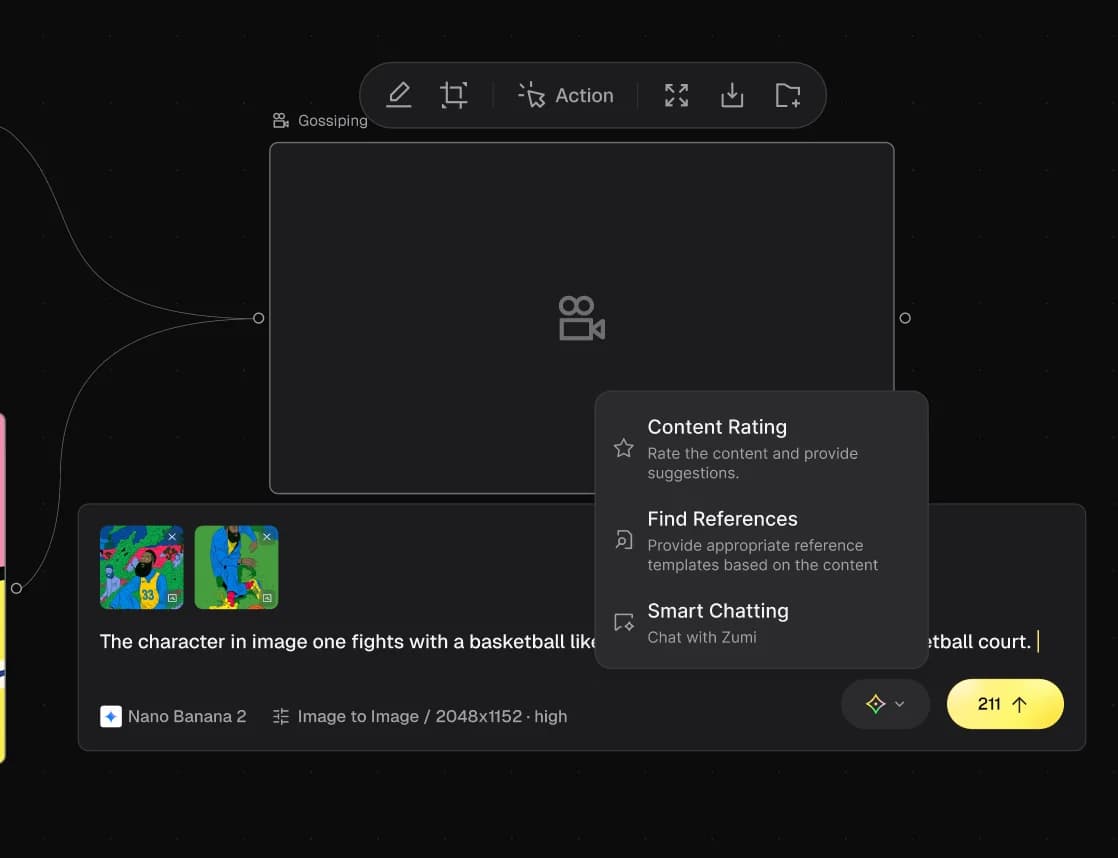Open Nano Banana 2 model selector

pyautogui.click(x=173, y=716)
